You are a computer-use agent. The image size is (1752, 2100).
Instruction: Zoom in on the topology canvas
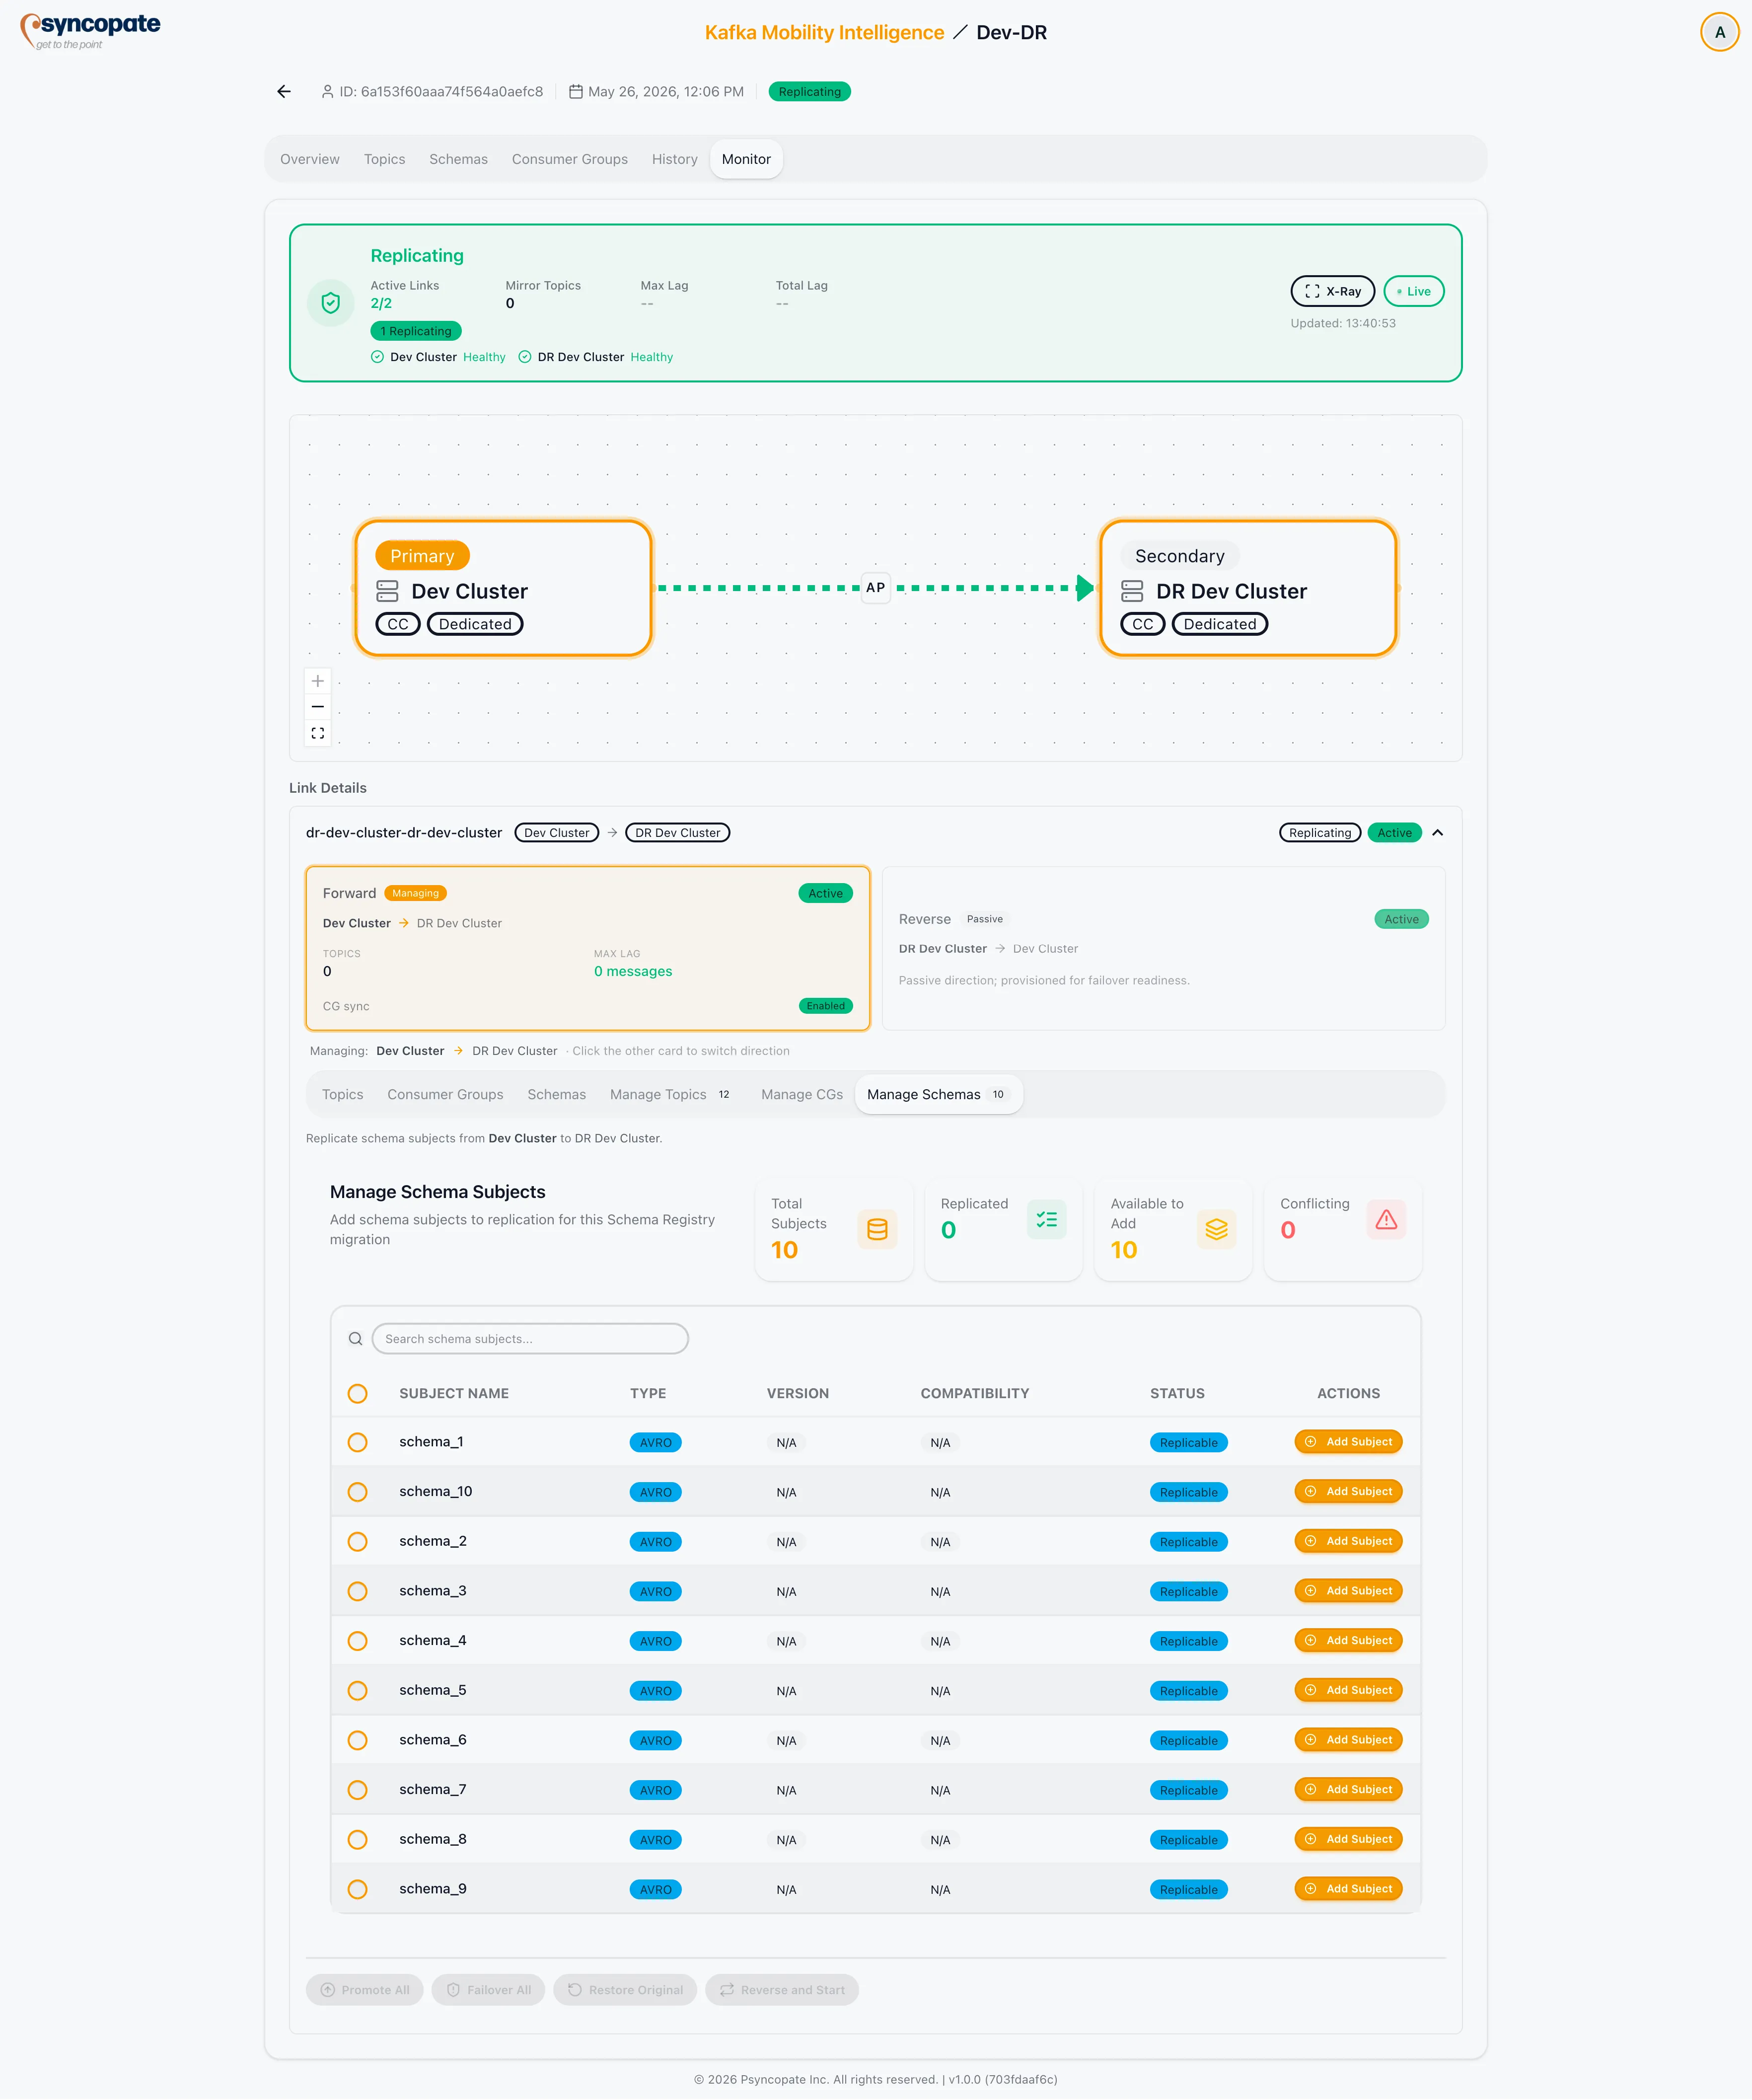318,681
